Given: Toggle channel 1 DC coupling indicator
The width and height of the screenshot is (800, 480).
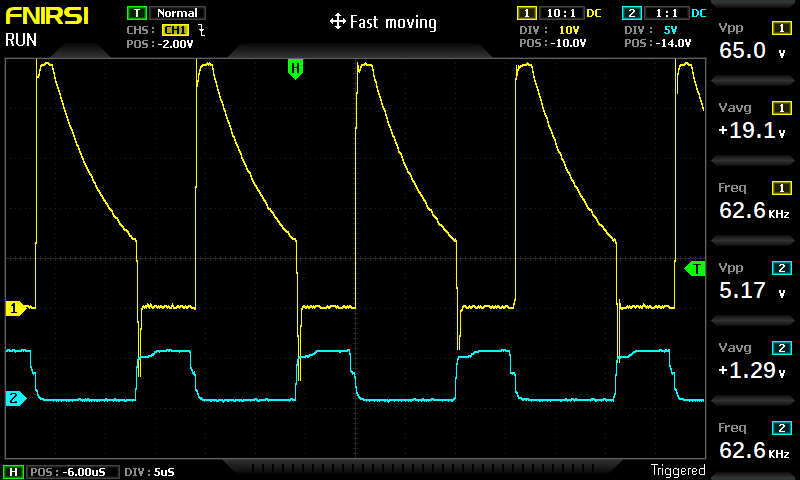Looking at the screenshot, I should (x=594, y=13).
